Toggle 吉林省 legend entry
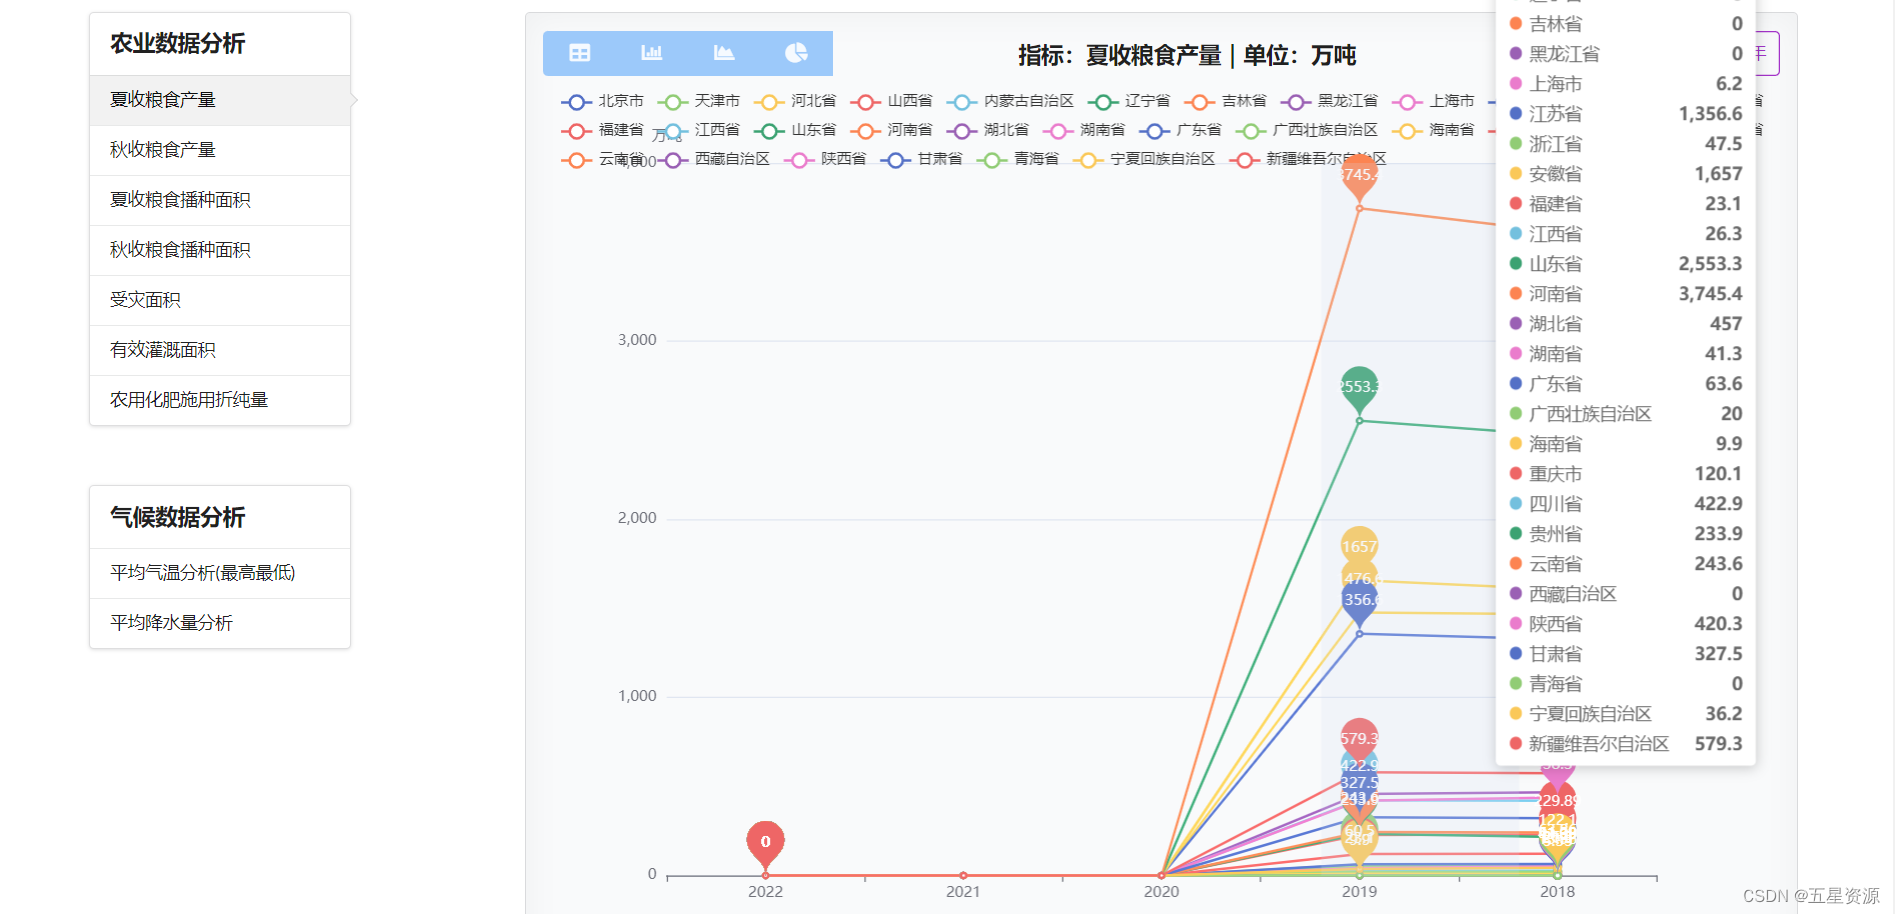 click(x=1225, y=101)
